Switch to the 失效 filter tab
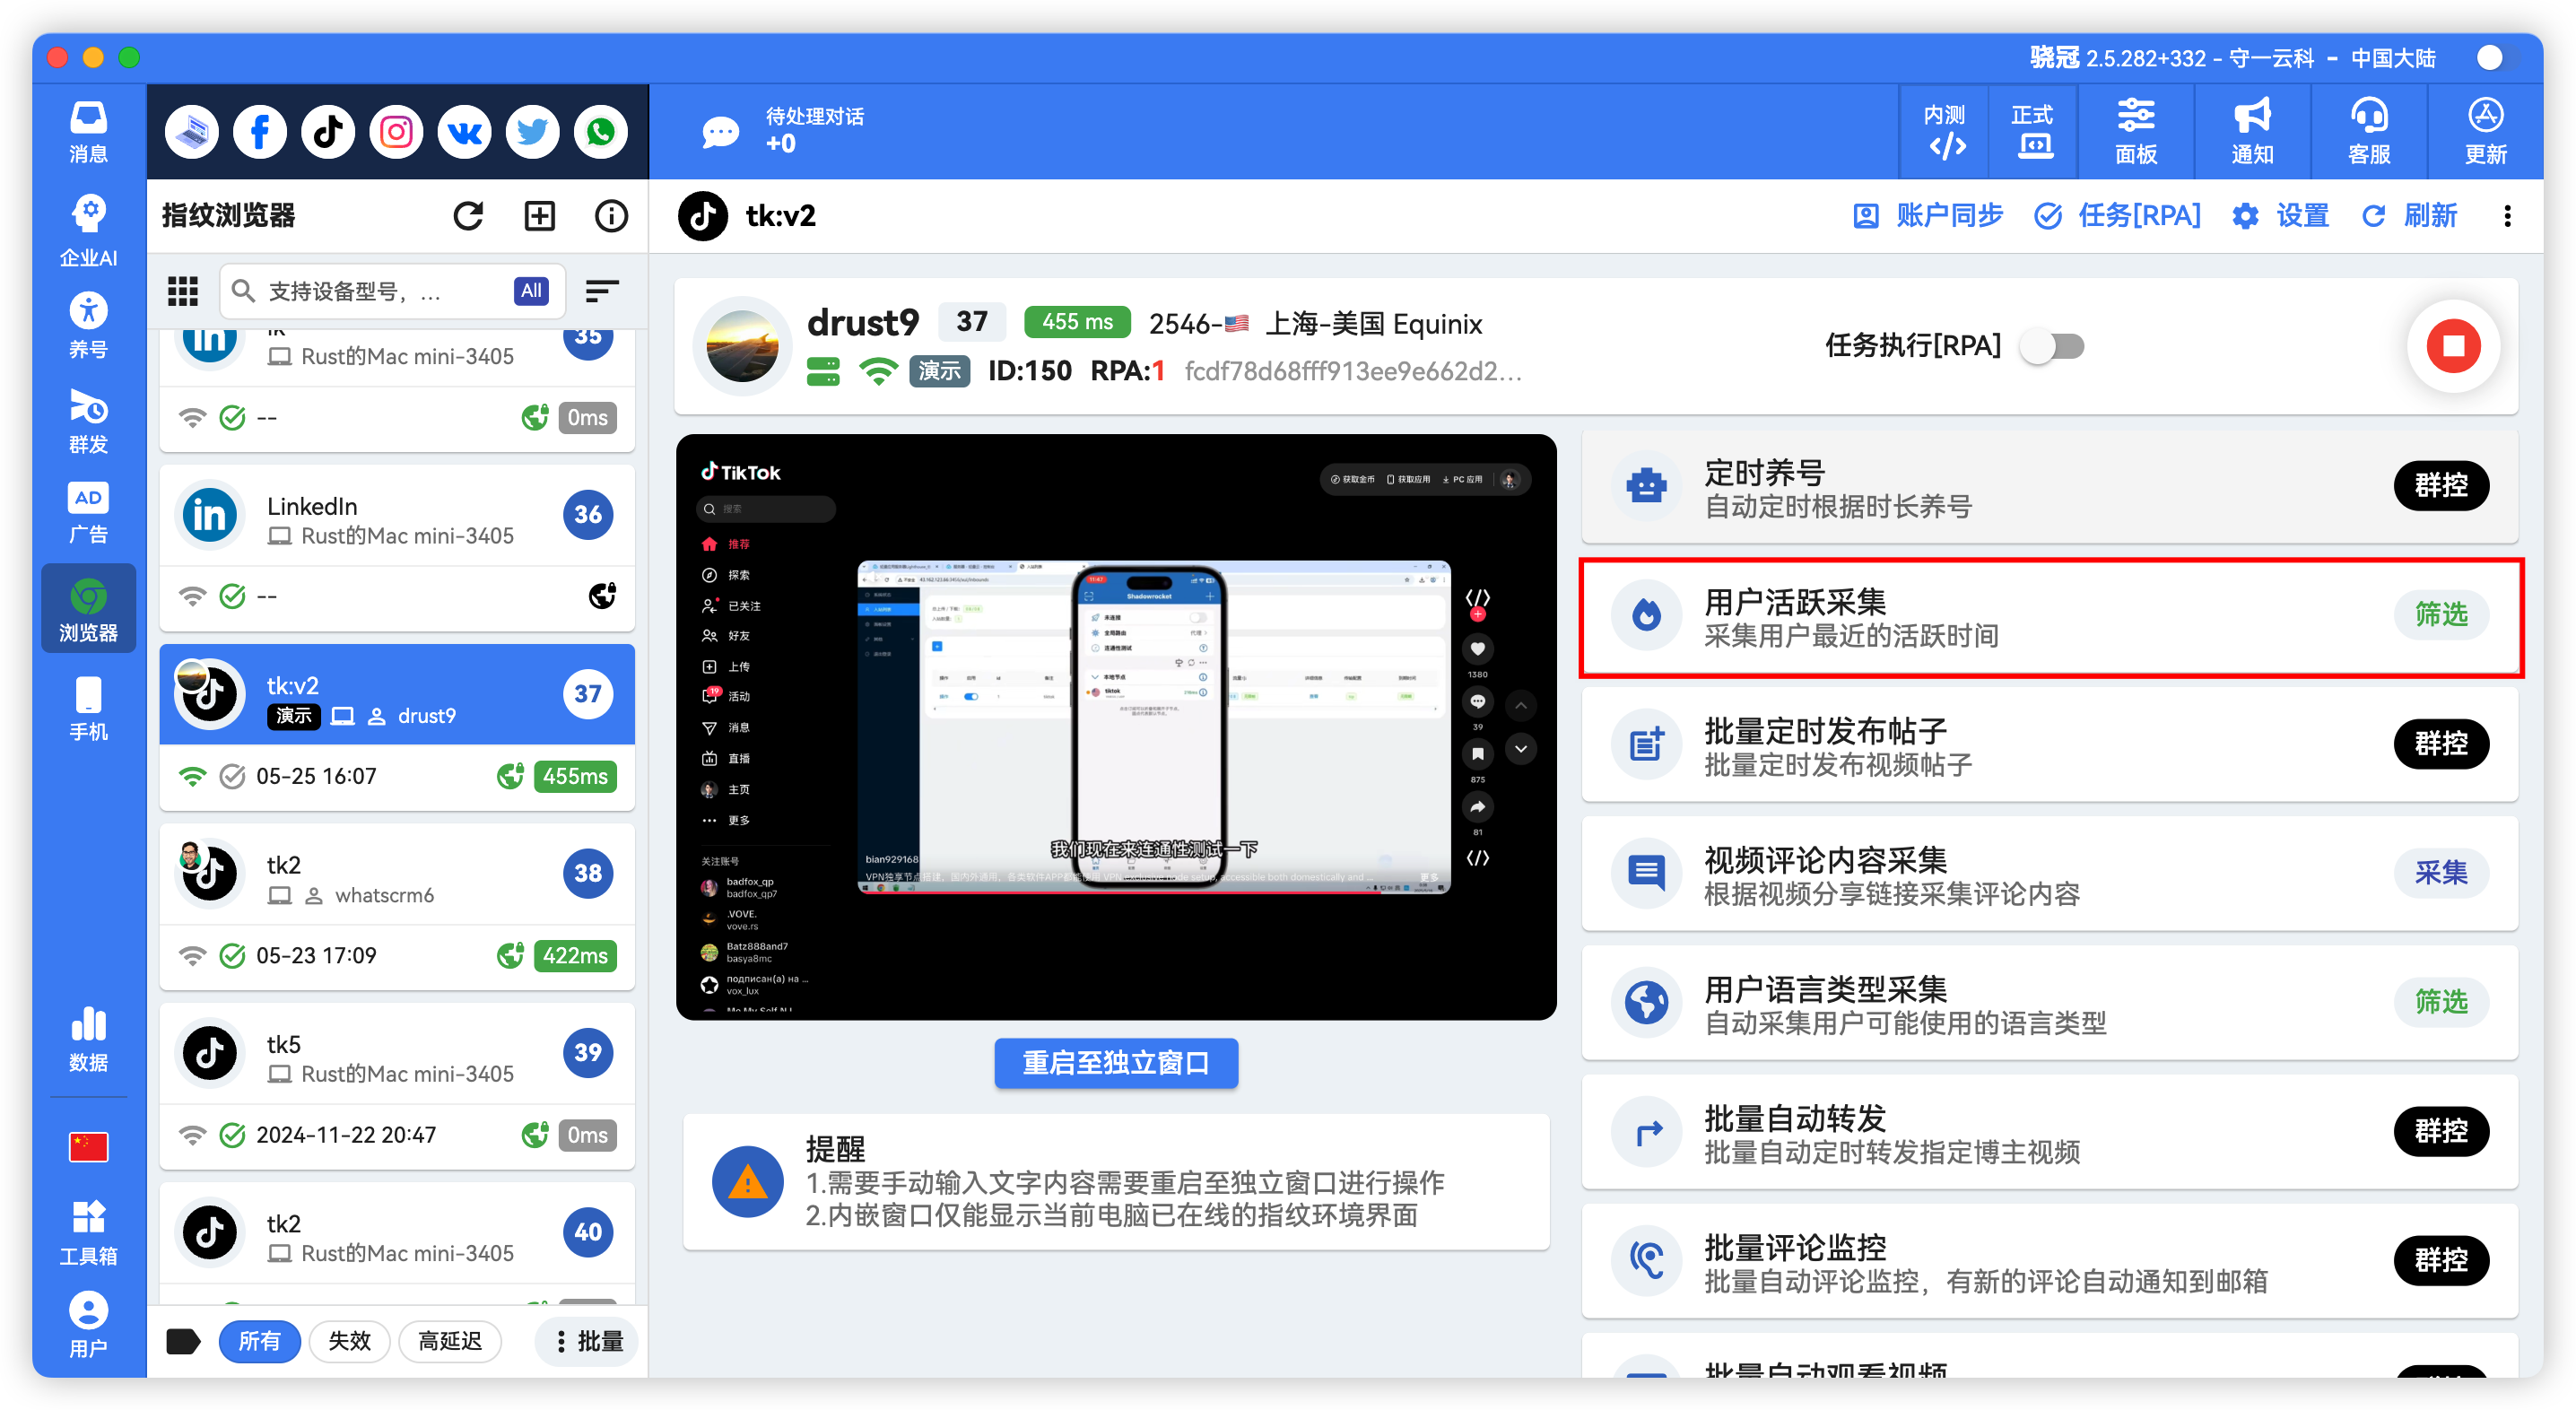 (349, 1341)
